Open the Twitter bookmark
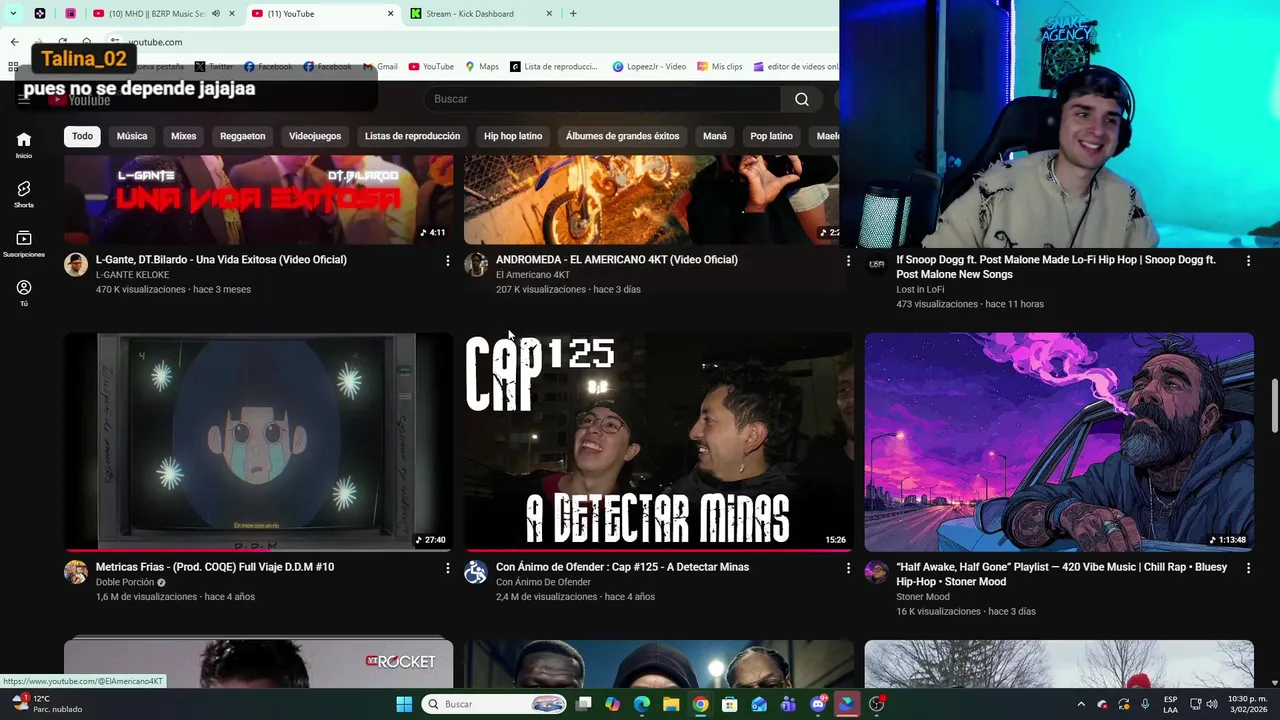The width and height of the screenshot is (1280, 720). (x=214, y=67)
